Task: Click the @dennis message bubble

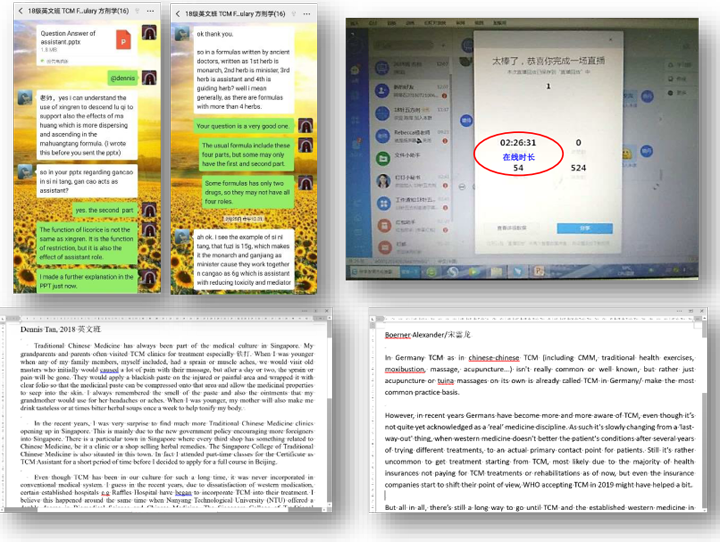Action: pos(123,77)
